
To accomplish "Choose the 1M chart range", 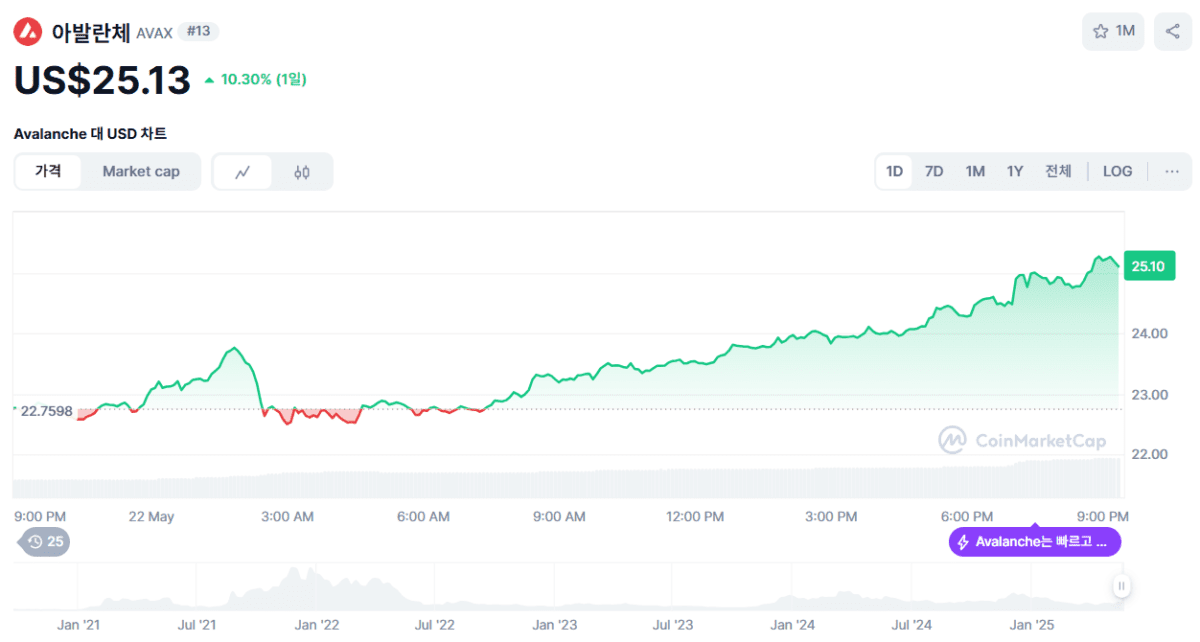I will click(975, 171).
